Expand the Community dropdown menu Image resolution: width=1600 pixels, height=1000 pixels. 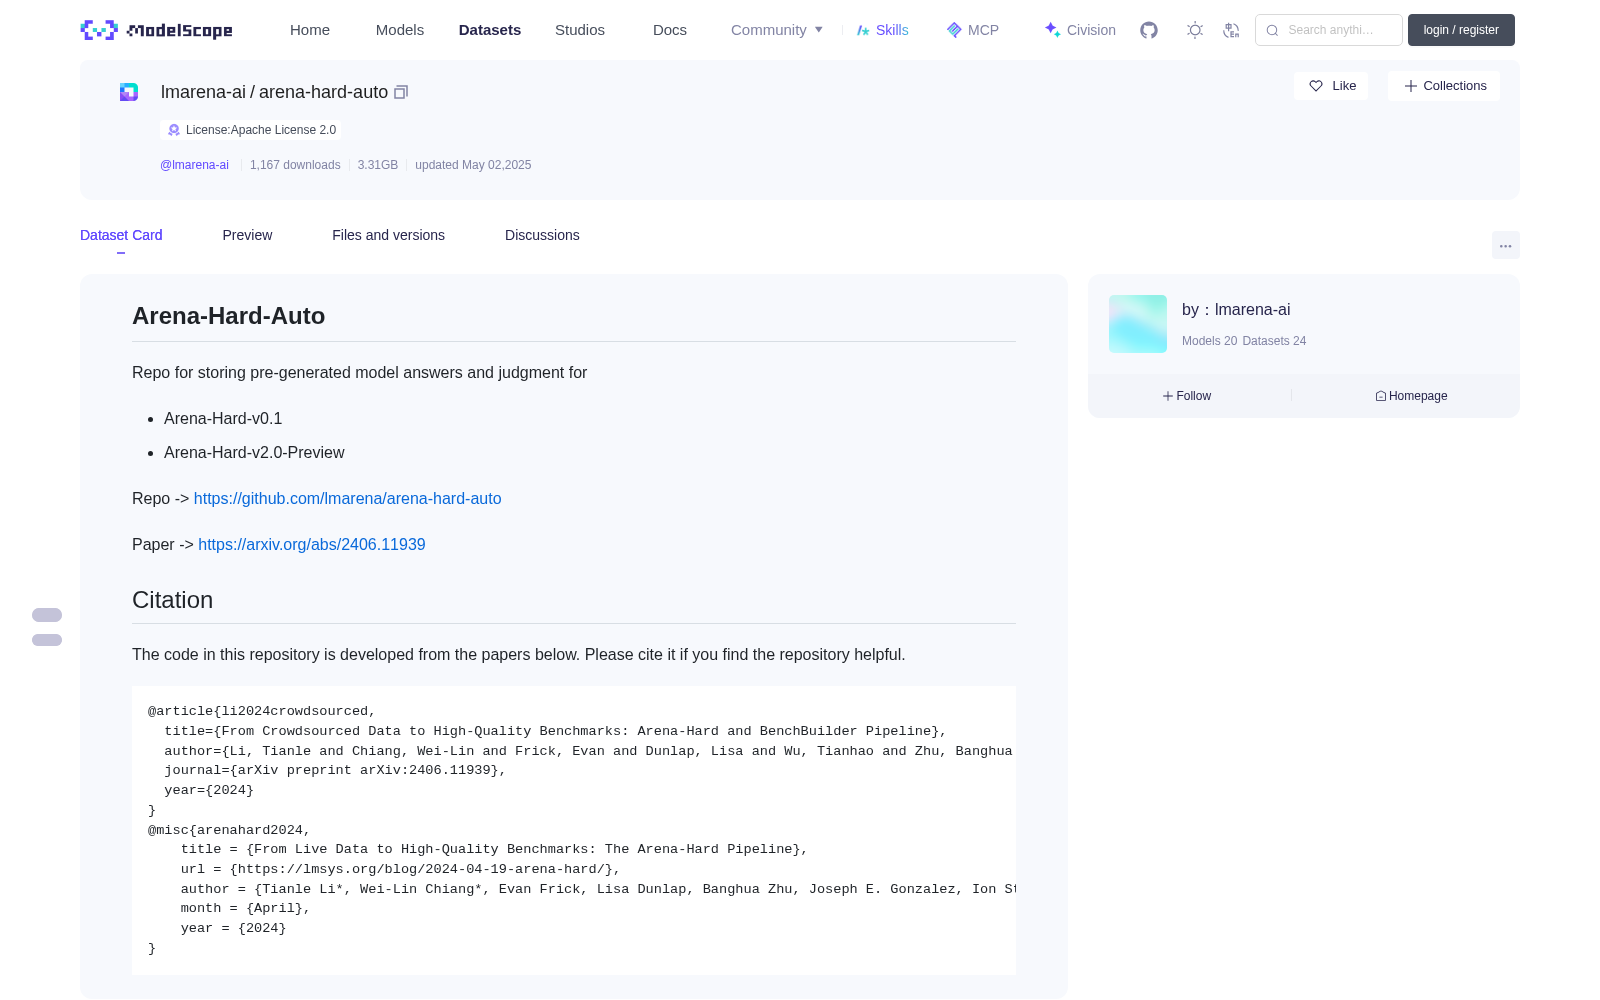coord(777,30)
